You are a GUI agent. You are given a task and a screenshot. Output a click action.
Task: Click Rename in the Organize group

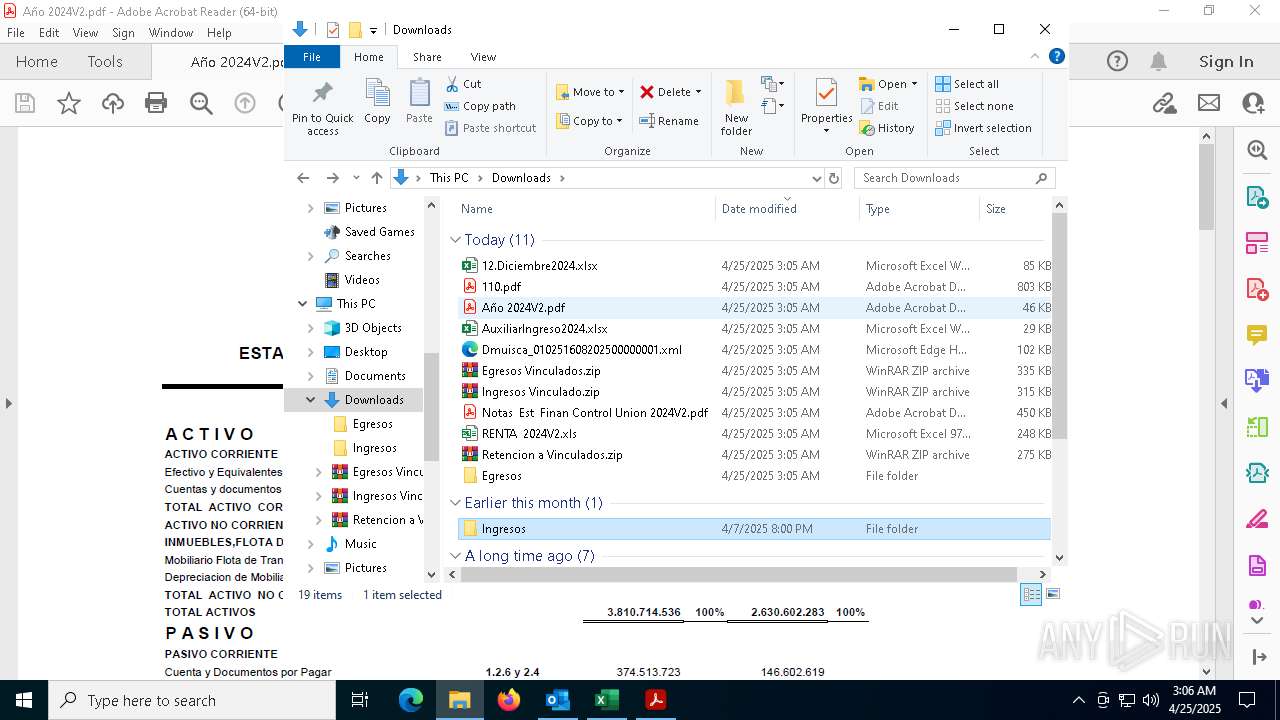pyautogui.click(x=669, y=121)
